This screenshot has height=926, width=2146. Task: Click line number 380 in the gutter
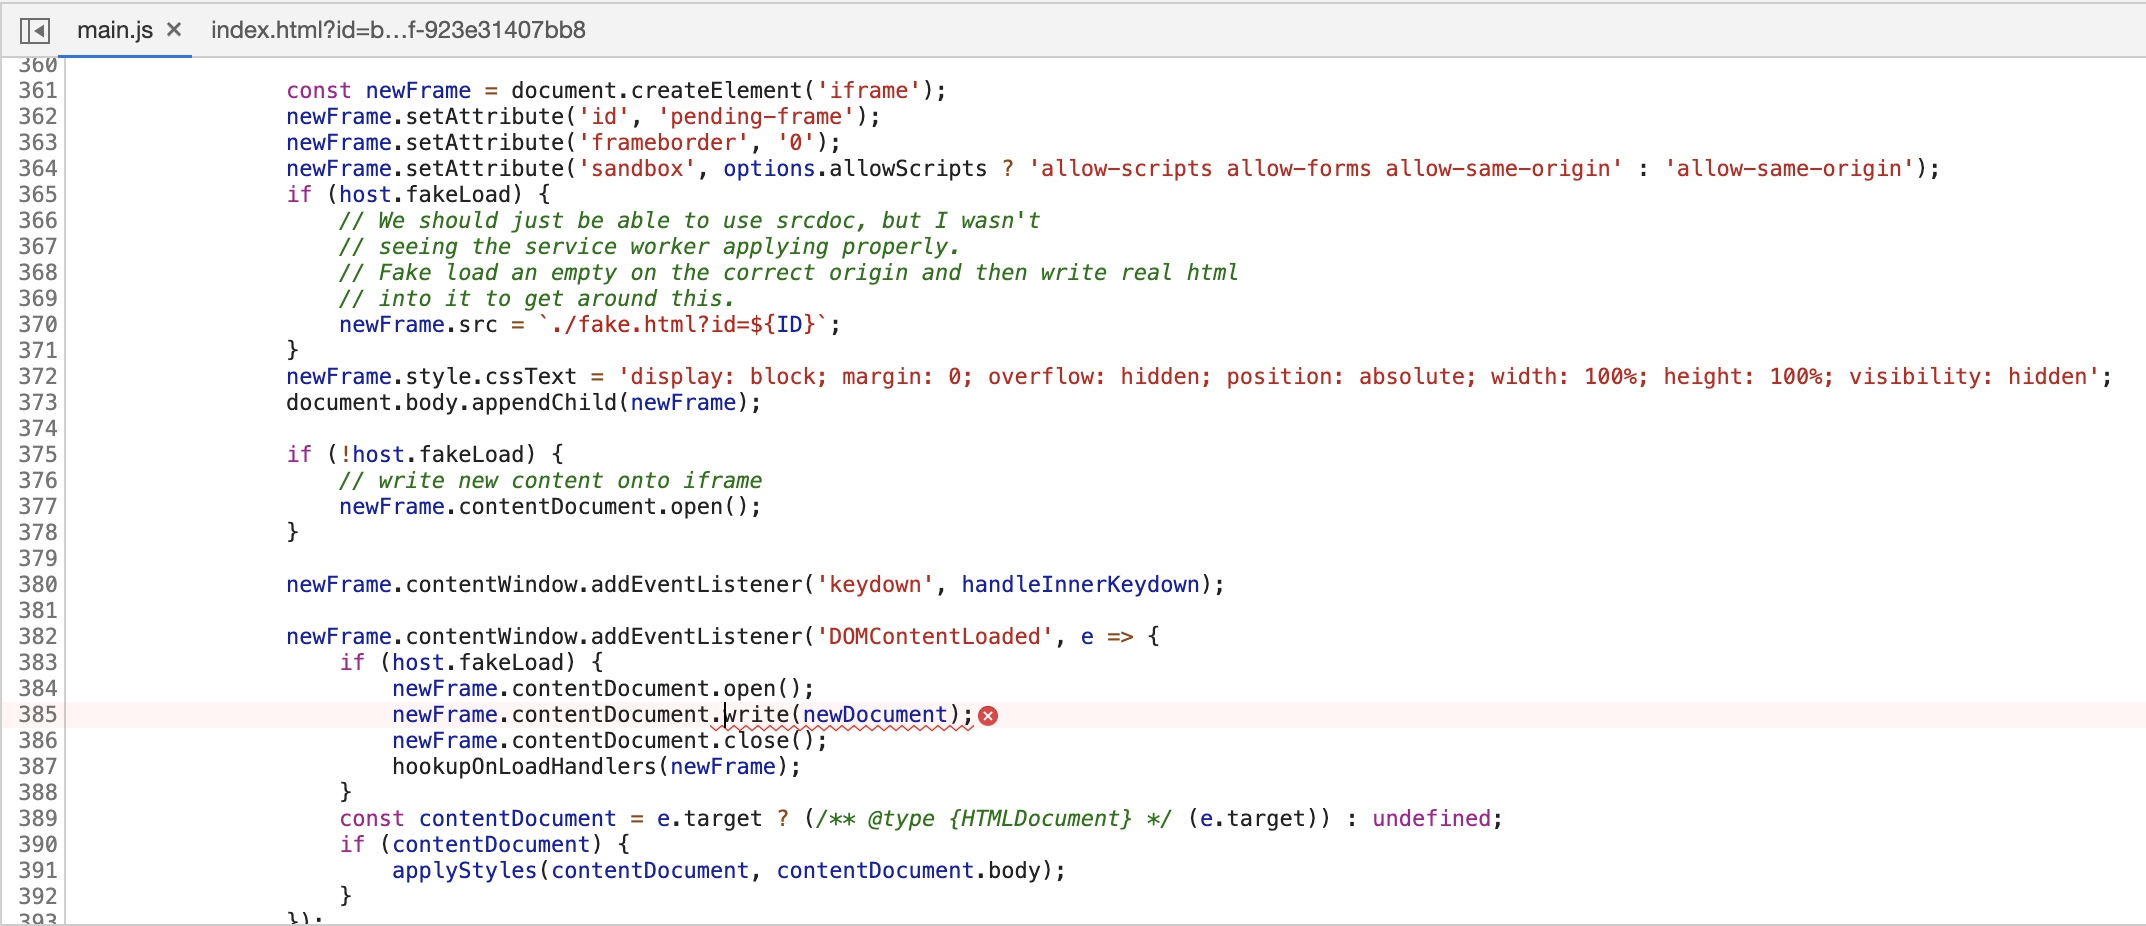coord(38,584)
